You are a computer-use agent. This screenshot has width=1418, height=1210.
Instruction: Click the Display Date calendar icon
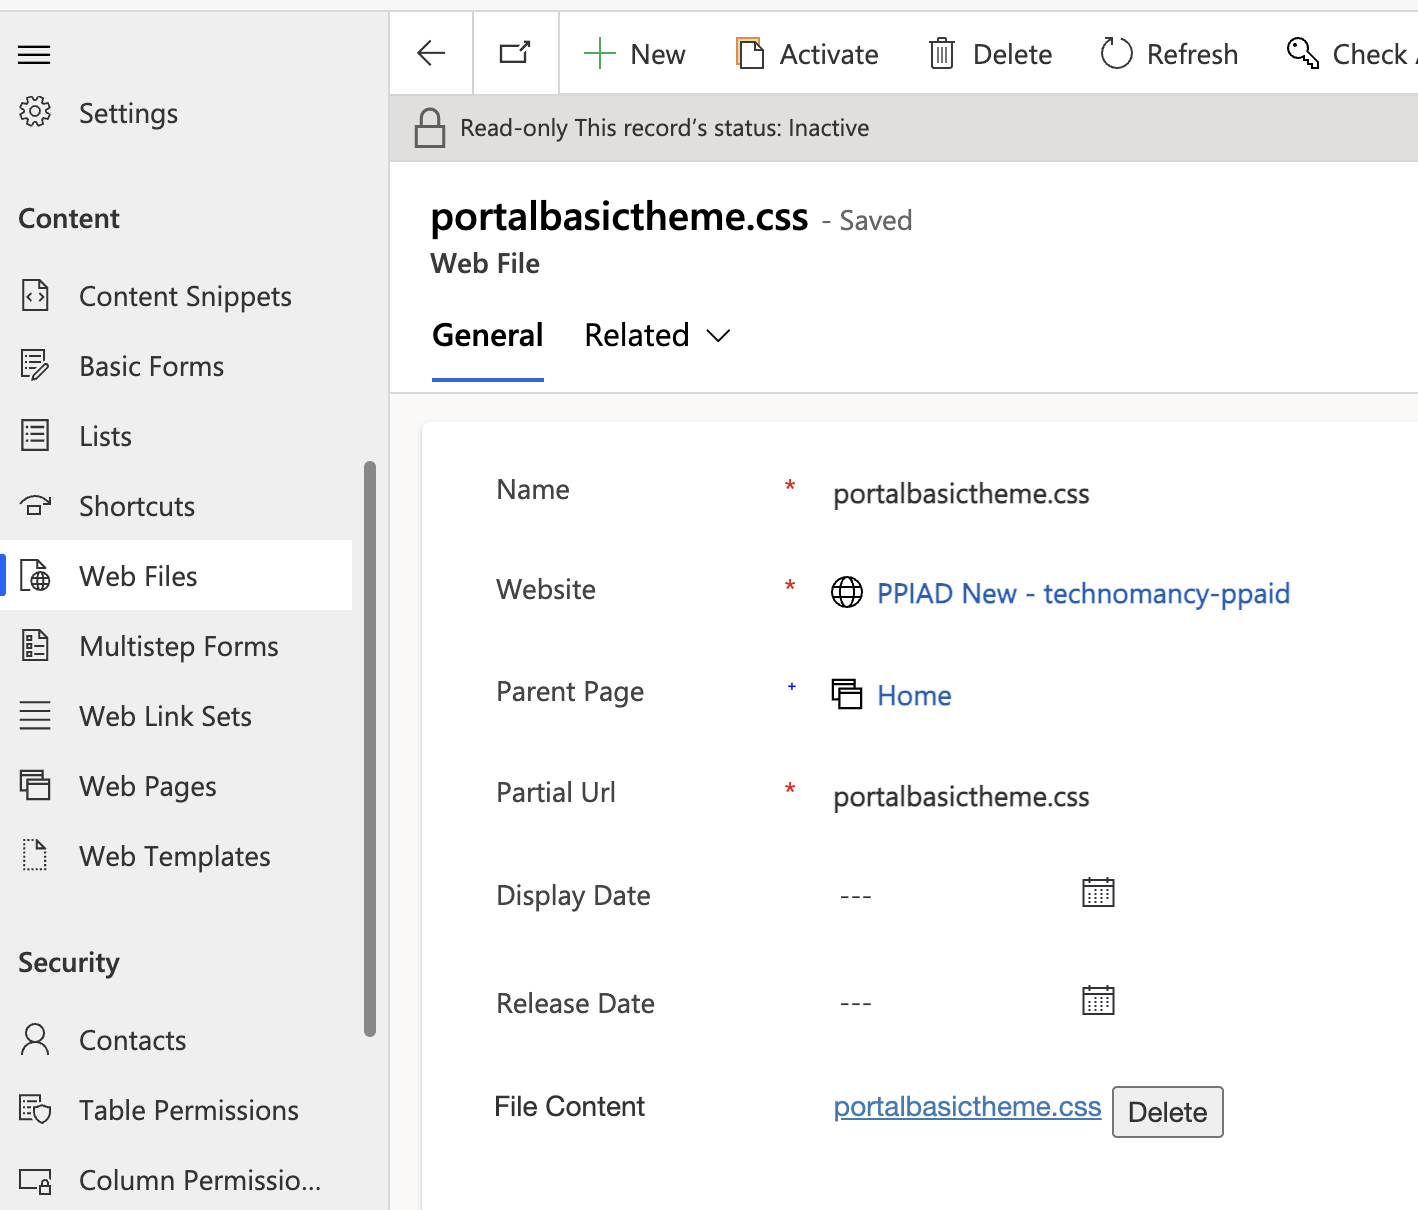pyautogui.click(x=1098, y=892)
